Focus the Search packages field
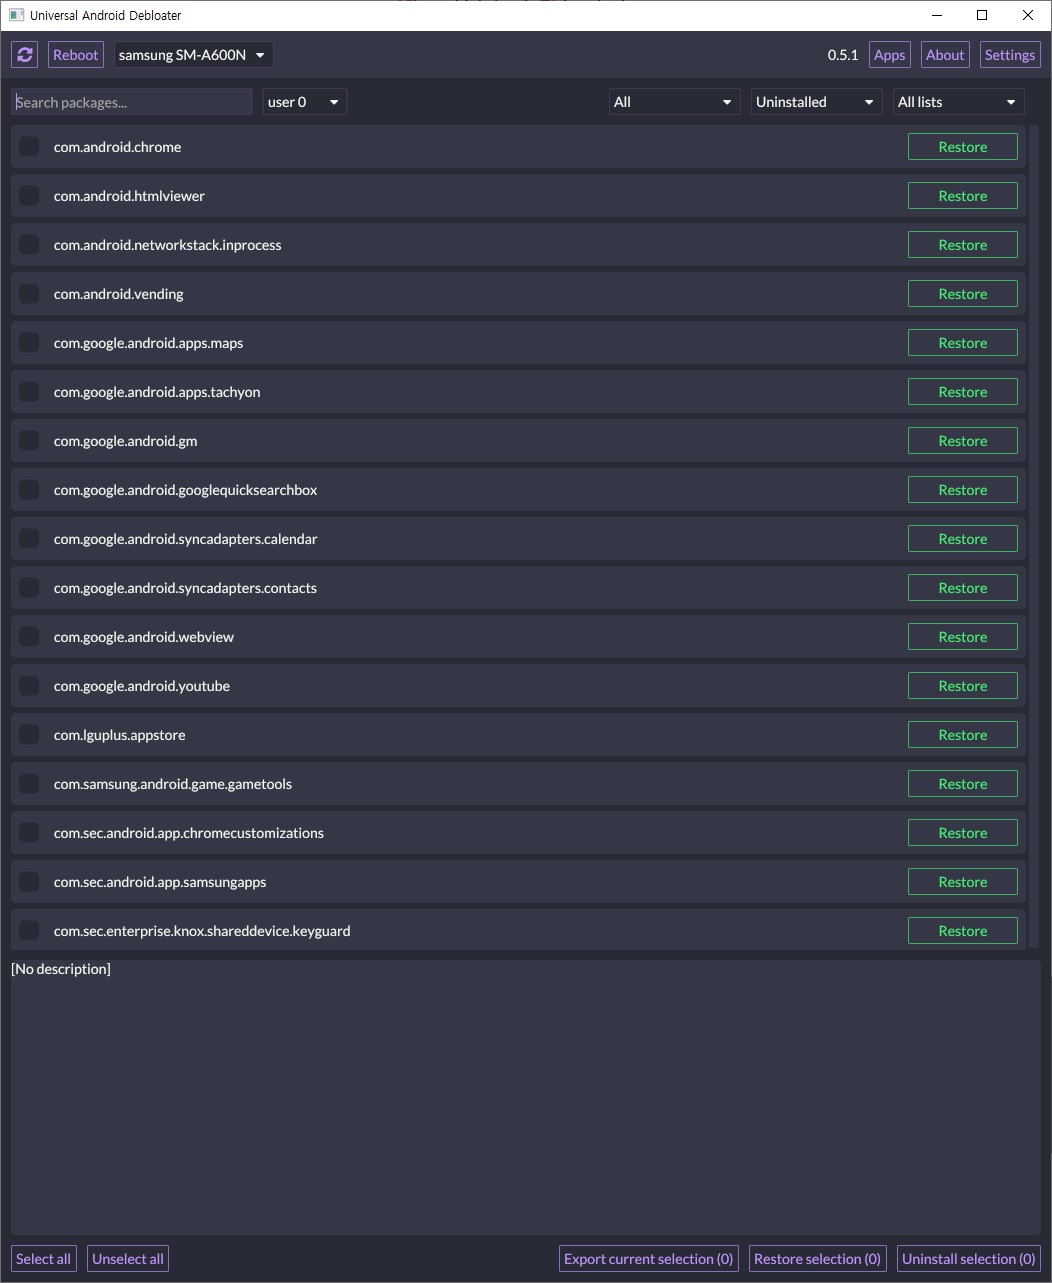Viewport: 1052px width, 1283px height. pos(132,102)
